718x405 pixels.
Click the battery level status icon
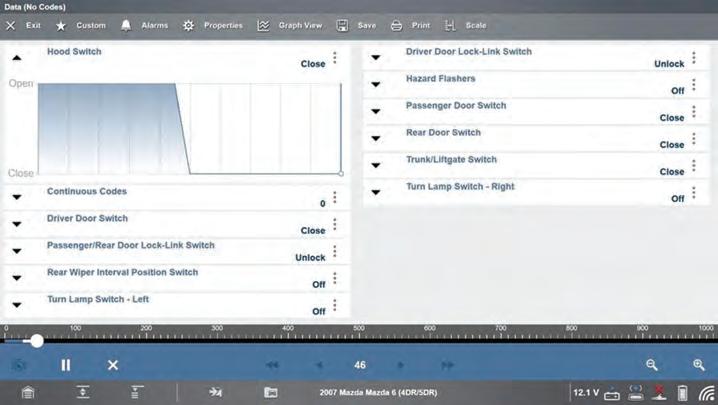point(682,393)
